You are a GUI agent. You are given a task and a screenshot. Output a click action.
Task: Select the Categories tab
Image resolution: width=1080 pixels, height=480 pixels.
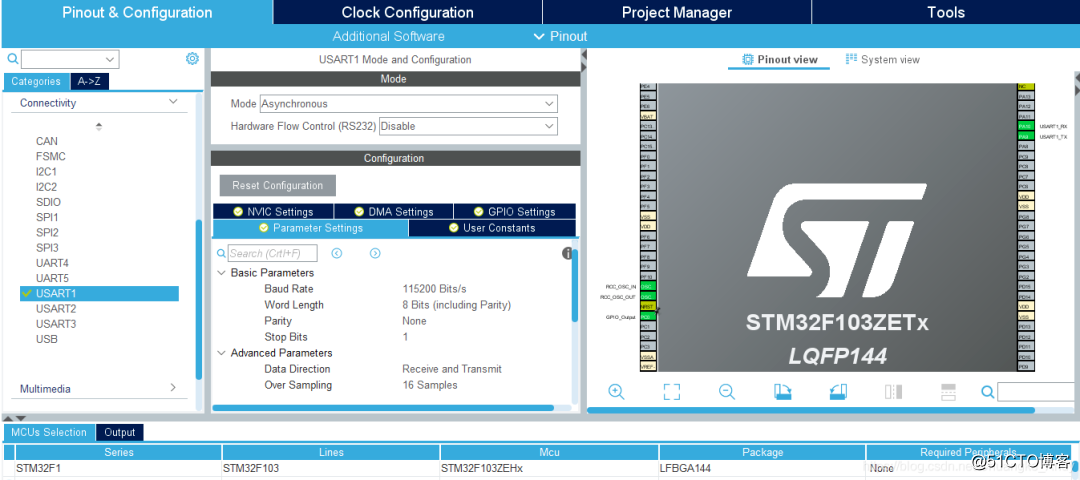point(36,81)
